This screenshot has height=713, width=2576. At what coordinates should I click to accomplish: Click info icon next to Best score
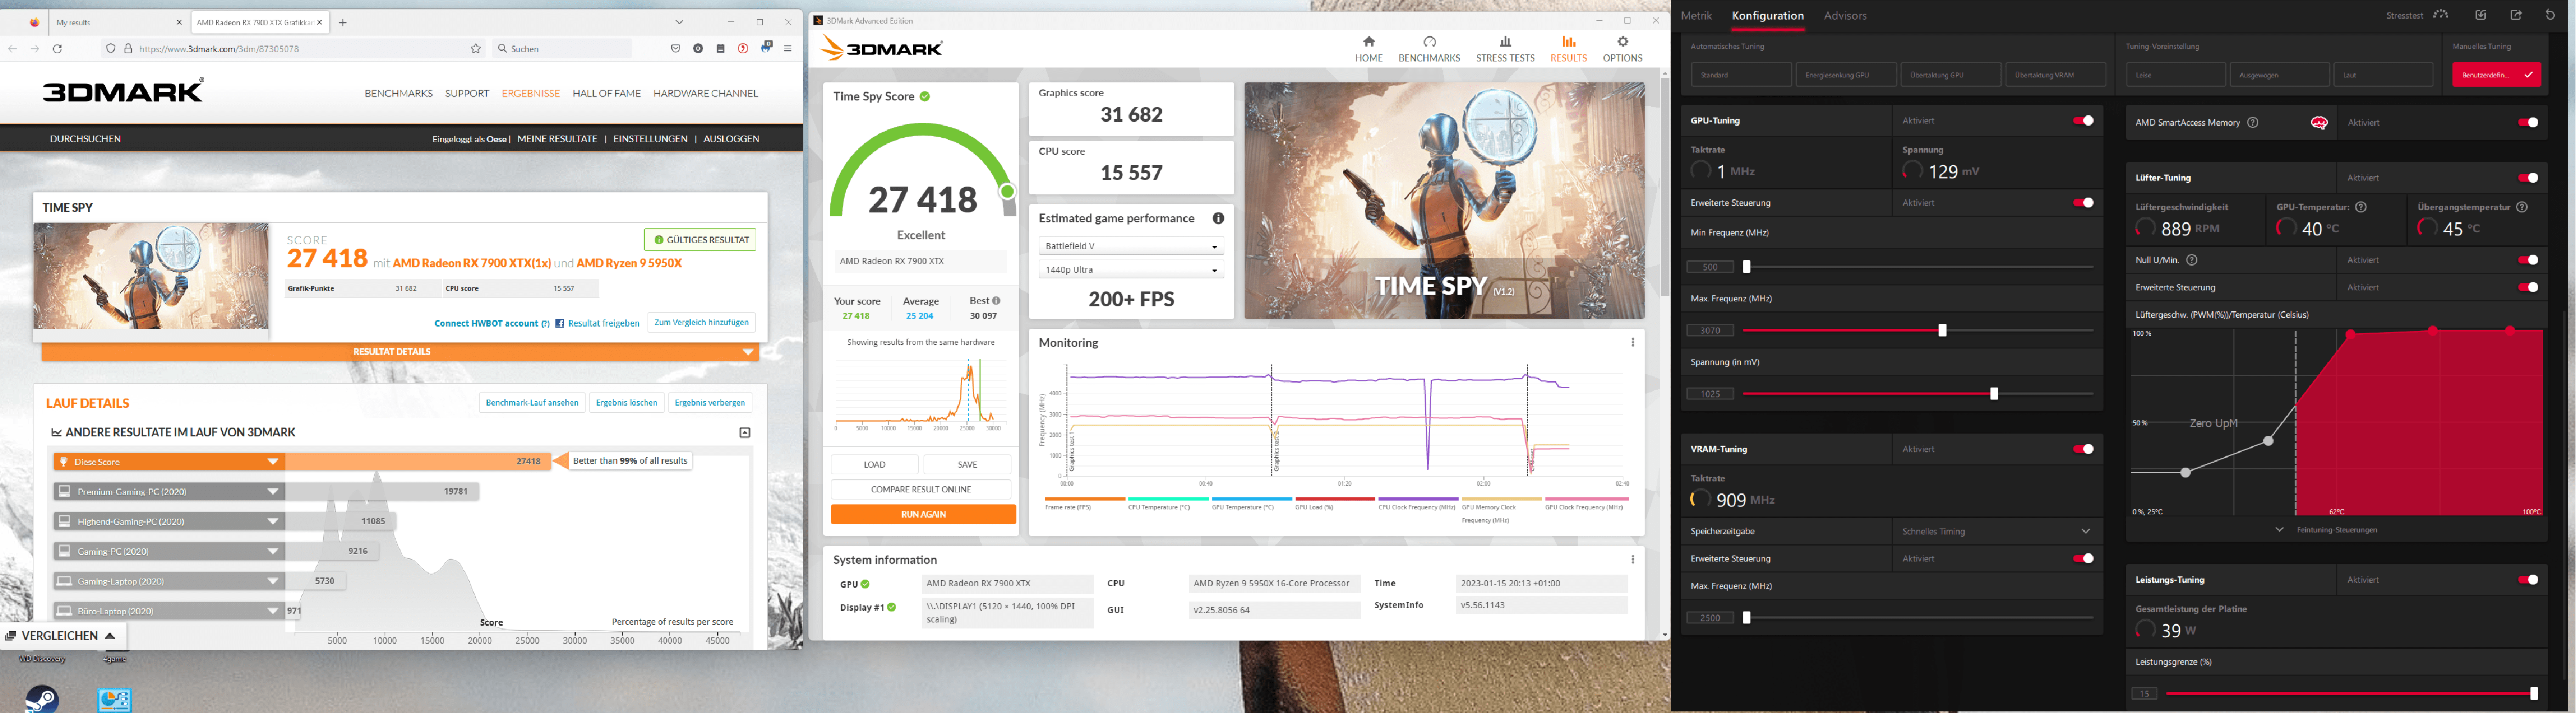[996, 300]
